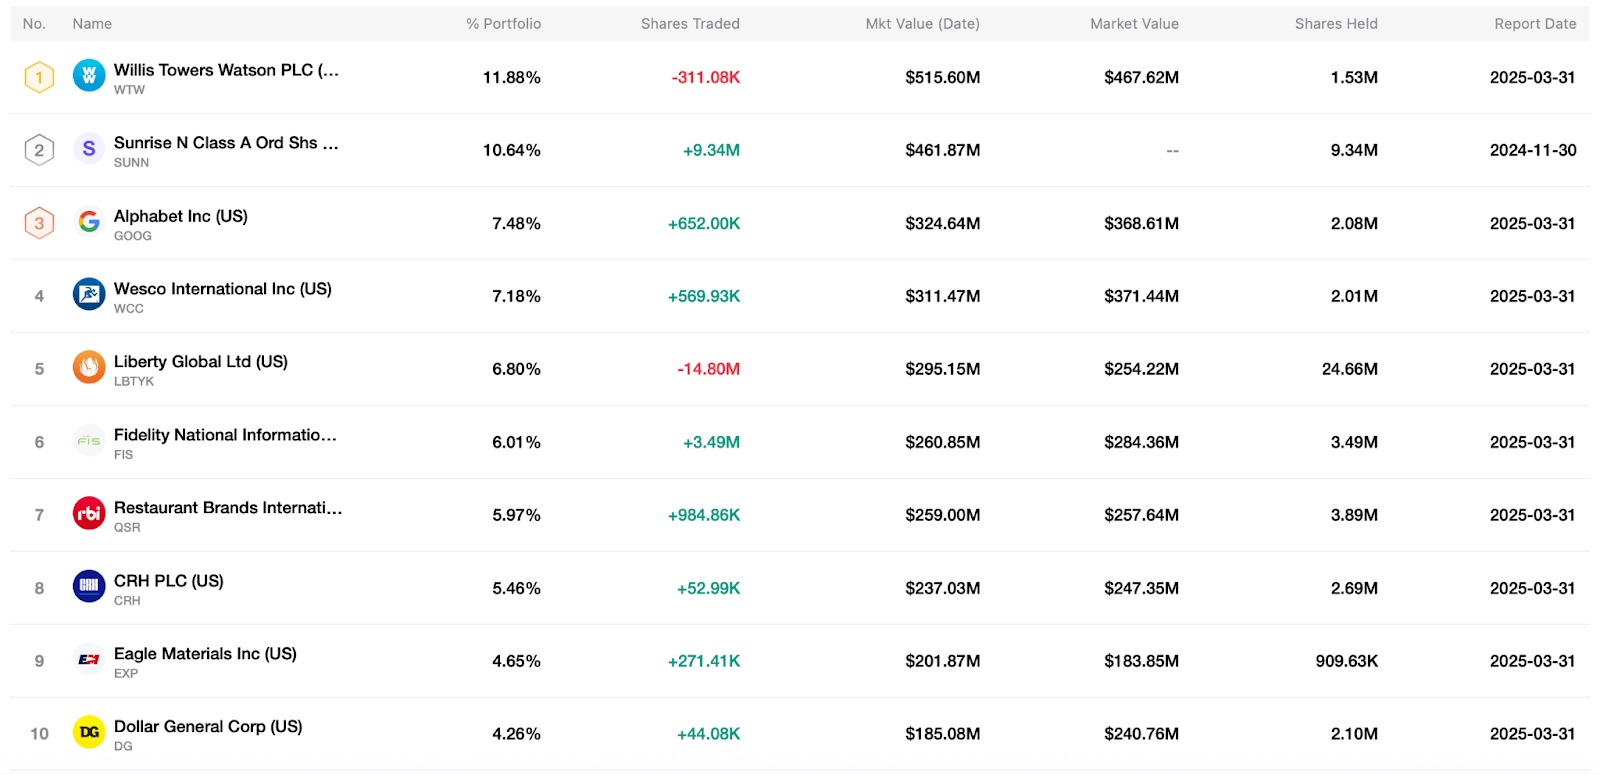The image size is (1600, 775).
Task: Click the bronze rank 3 badge
Action: (39, 223)
